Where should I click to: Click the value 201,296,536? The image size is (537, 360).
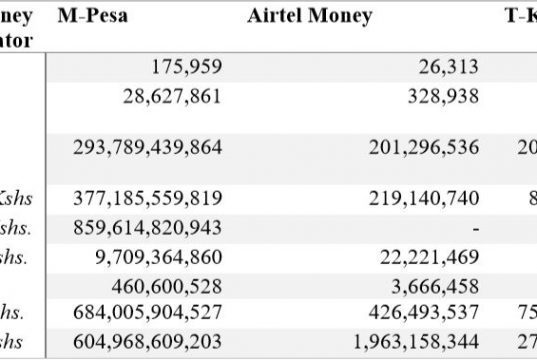[424, 148]
